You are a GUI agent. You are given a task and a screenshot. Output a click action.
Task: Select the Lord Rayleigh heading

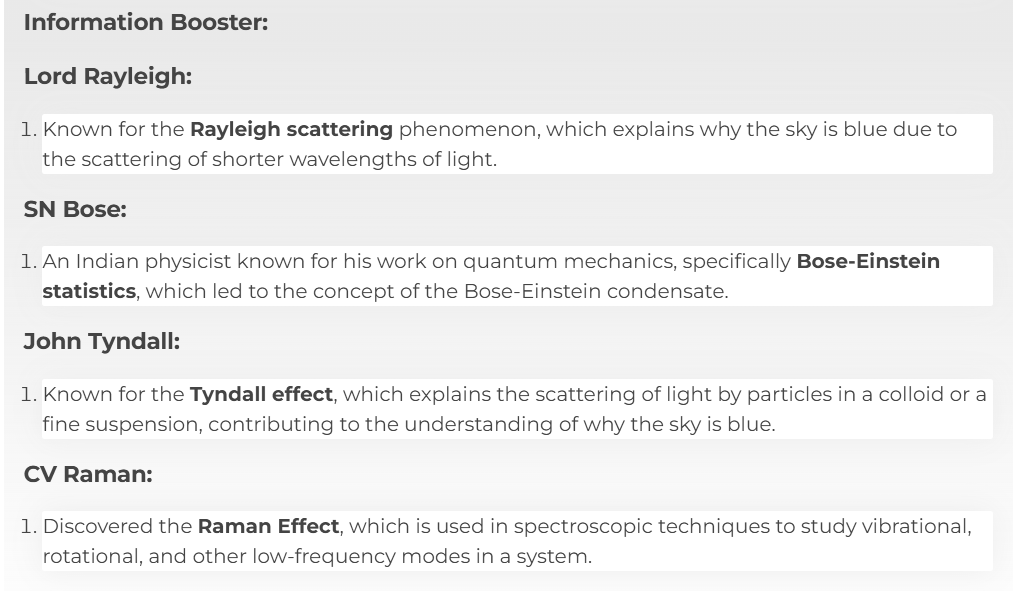tap(107, 76)
